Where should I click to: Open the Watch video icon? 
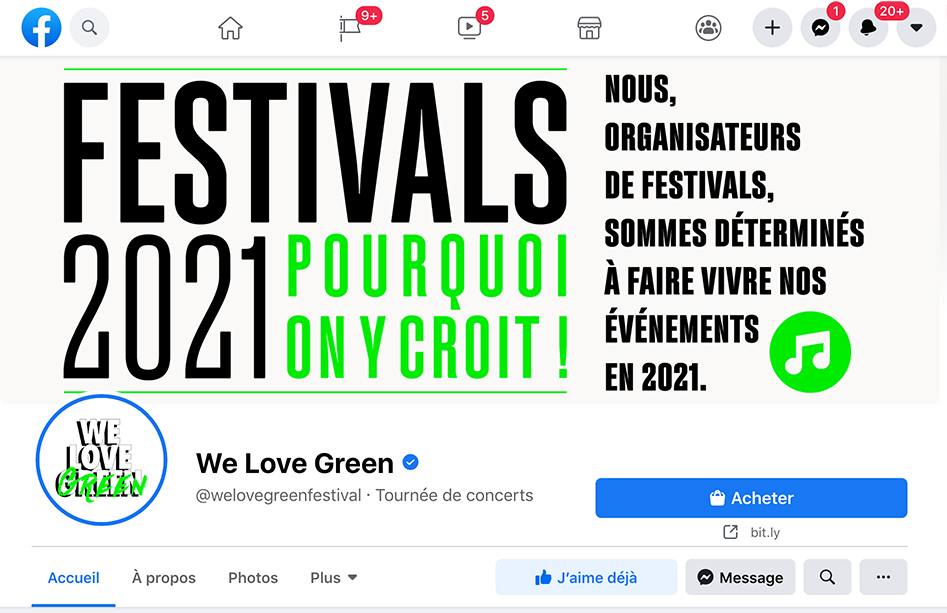[x=469, y=28]
